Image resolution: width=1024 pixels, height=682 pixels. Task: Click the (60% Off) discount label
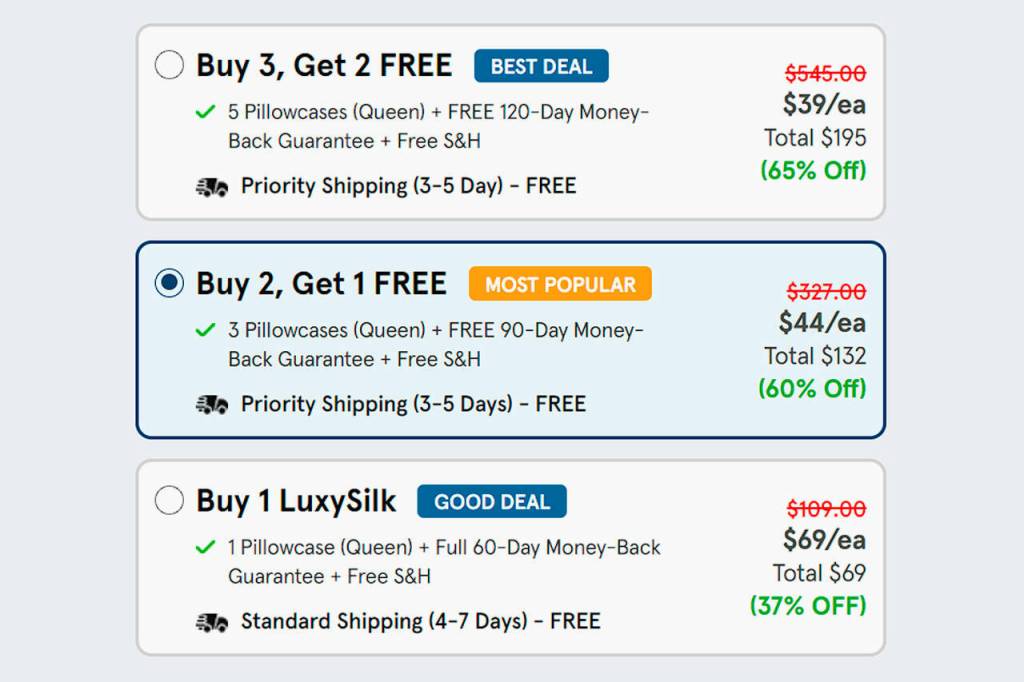pos(812,388)
